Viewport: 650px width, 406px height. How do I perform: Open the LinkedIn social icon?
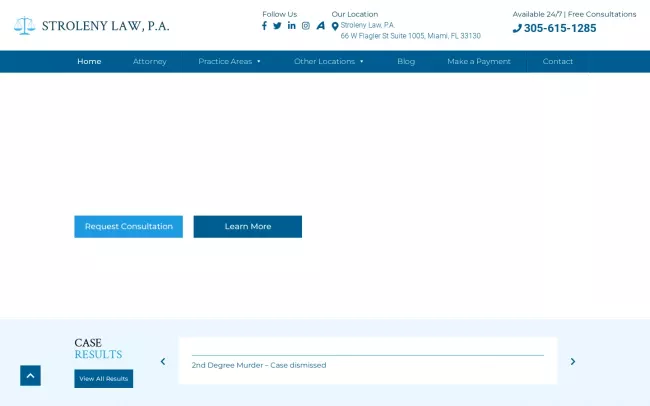[292, 26]
